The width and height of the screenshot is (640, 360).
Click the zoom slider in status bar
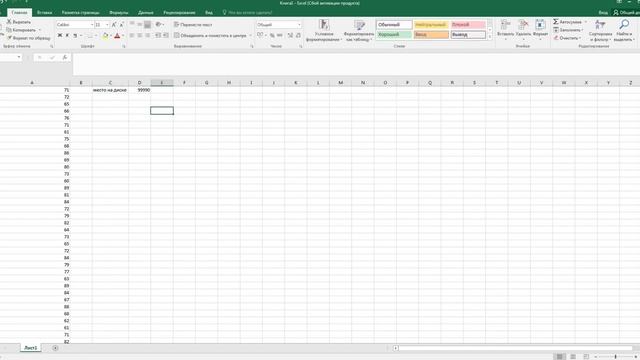pyautogui.click(x=616, y=357)
